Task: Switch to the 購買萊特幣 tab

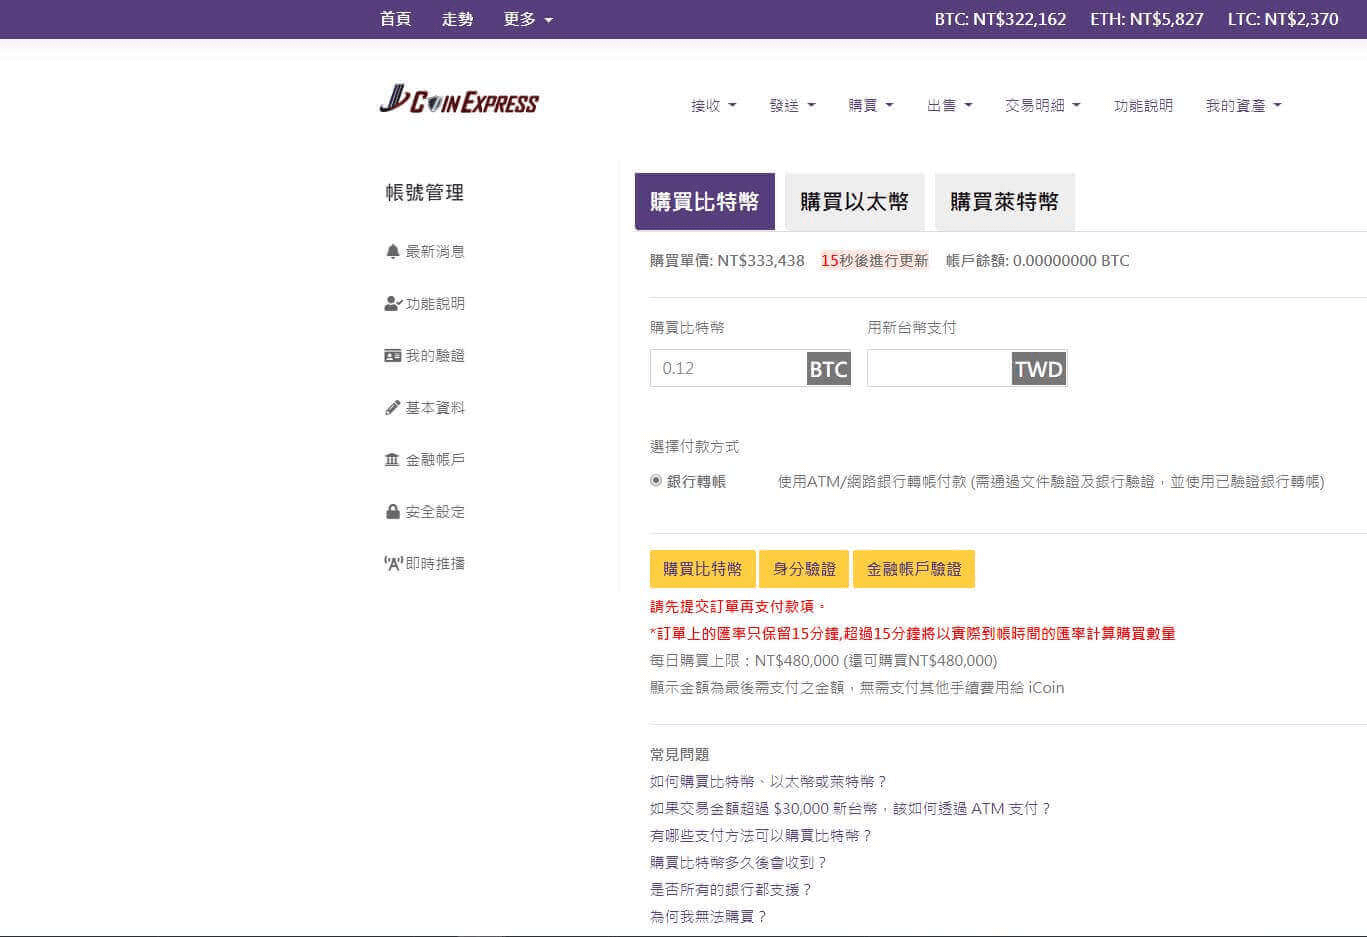Action: coord(1004,202)
